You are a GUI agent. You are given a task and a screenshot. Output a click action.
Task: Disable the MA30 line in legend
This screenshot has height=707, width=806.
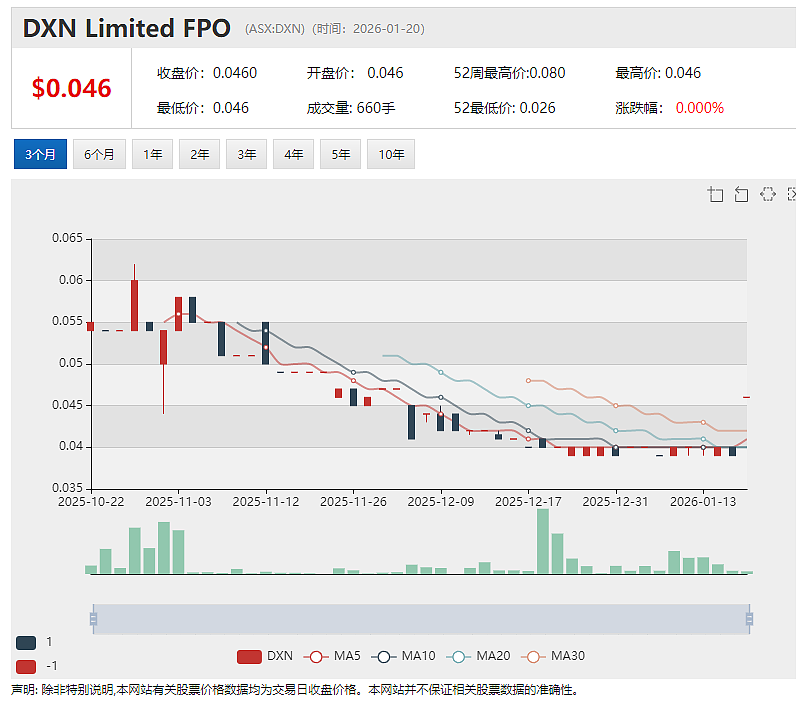pyautogui.click(x=553, y=656)
